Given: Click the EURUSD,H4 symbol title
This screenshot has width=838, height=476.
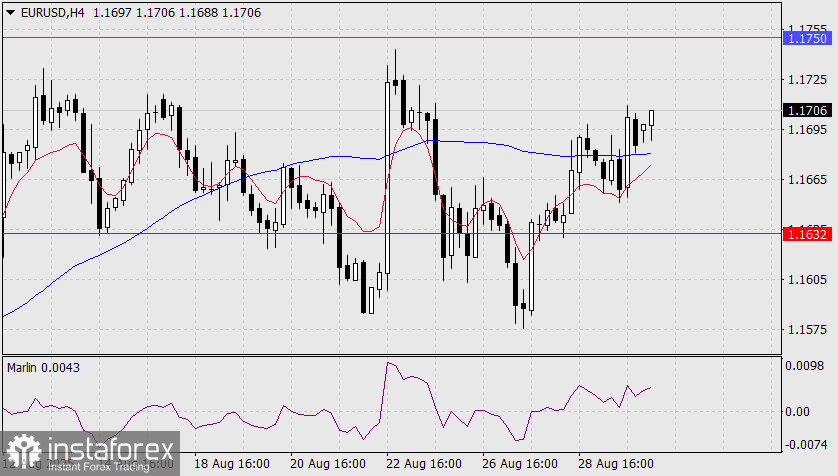Looking at the screenshot, I should pyautogui.click(x=52, y=12).
